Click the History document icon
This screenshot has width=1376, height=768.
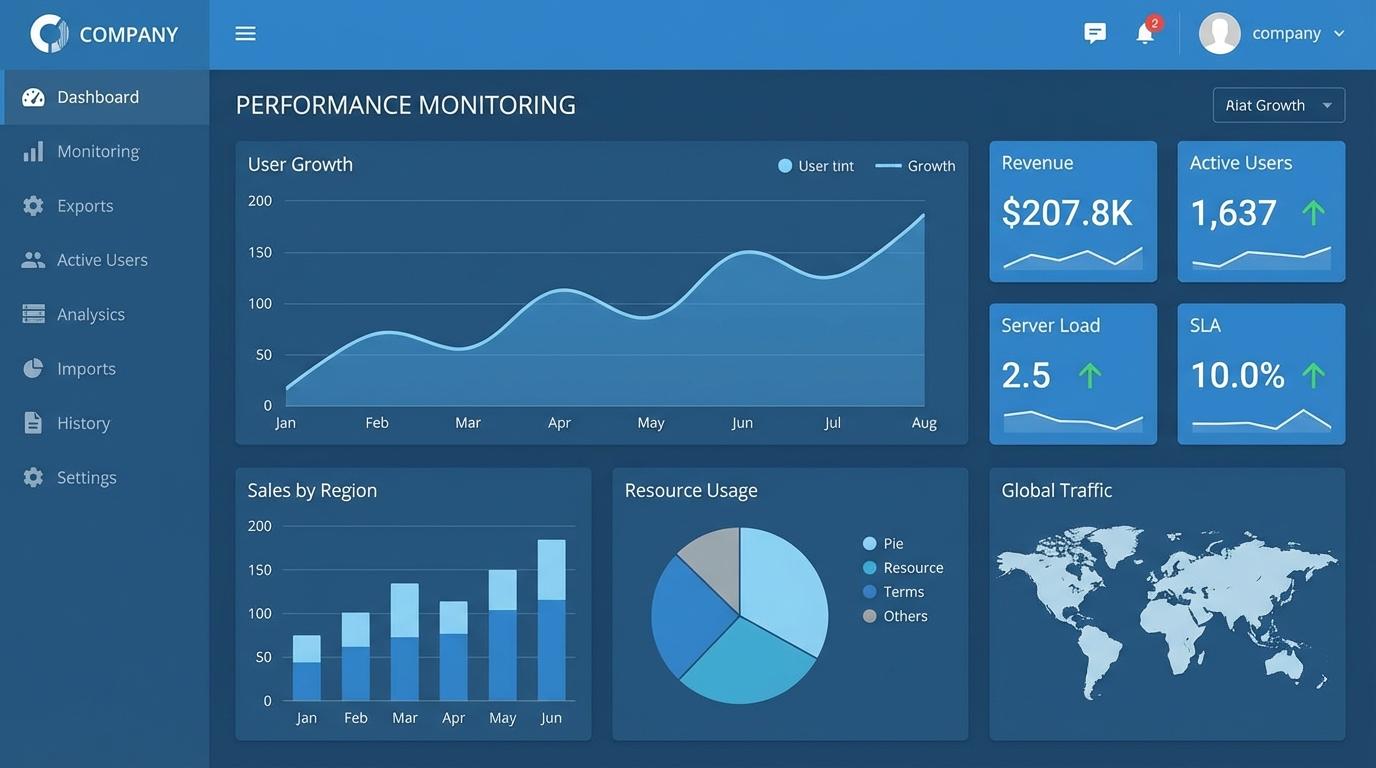click(x=33, y=423)
